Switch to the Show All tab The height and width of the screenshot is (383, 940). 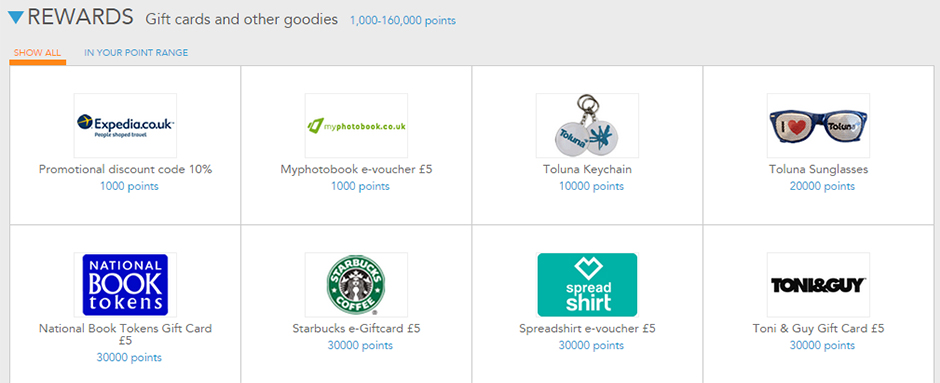pyautogui.click(x=37, y=53)
